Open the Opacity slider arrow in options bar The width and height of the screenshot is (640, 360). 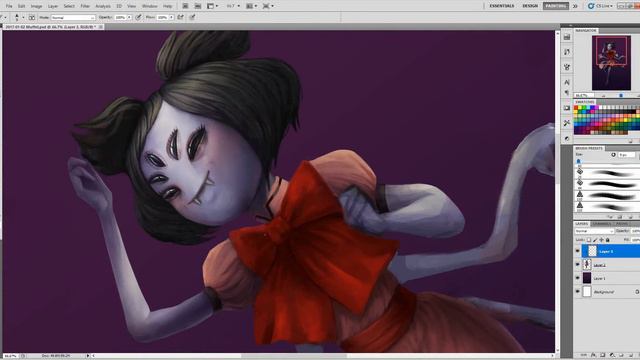point(129,18)
